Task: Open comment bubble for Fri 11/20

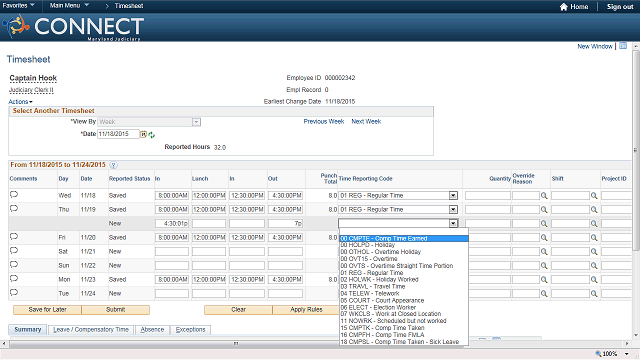Action: tap(14, 236)
